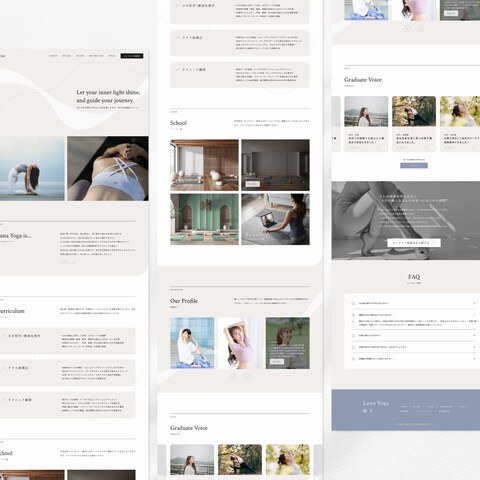480x480 pixels.
Task: Click the hero headline 'Let your inner light shine,'
Action: coord(108,92)
